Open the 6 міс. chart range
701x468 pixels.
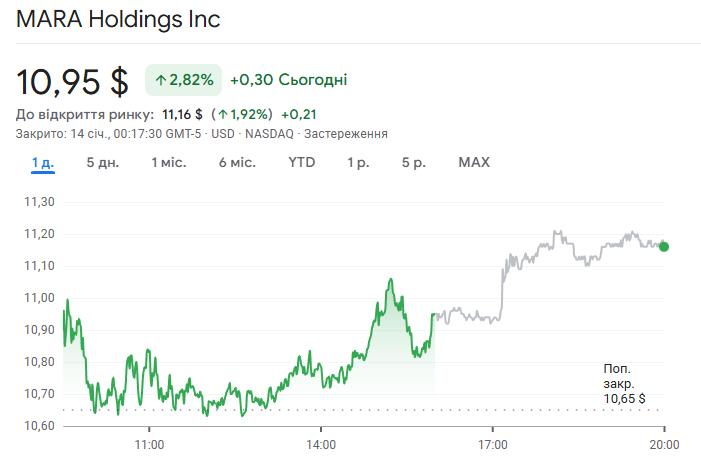point(237,162)
